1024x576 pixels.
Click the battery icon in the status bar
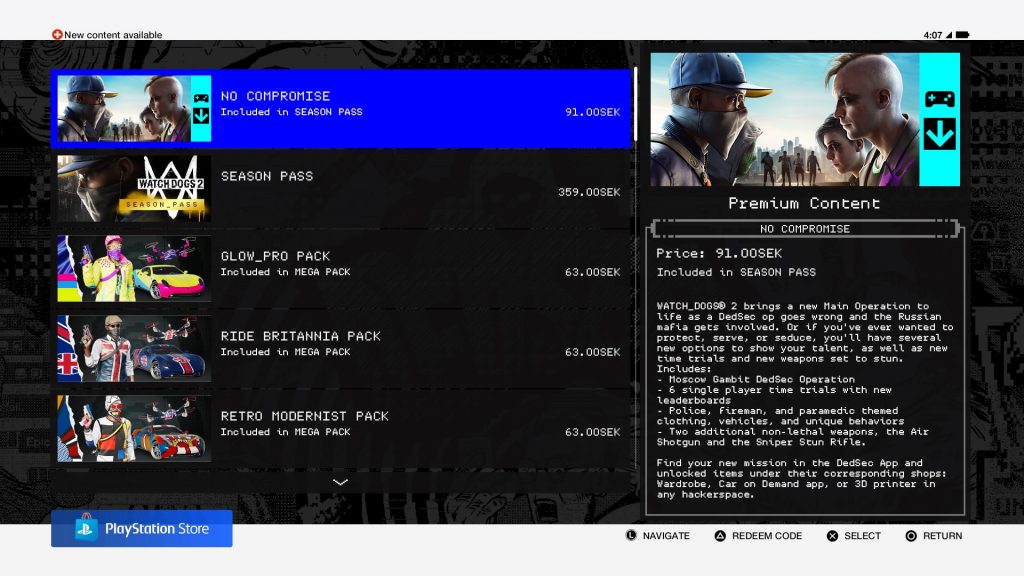(963, 35)
